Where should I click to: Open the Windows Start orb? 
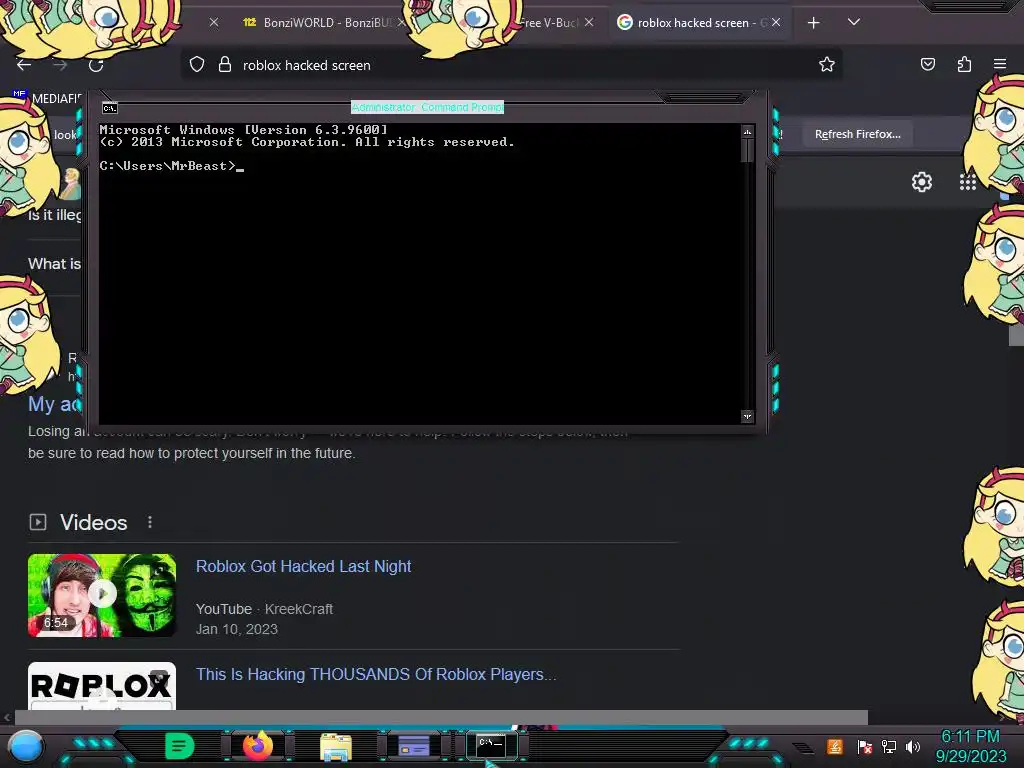(26, 746)
